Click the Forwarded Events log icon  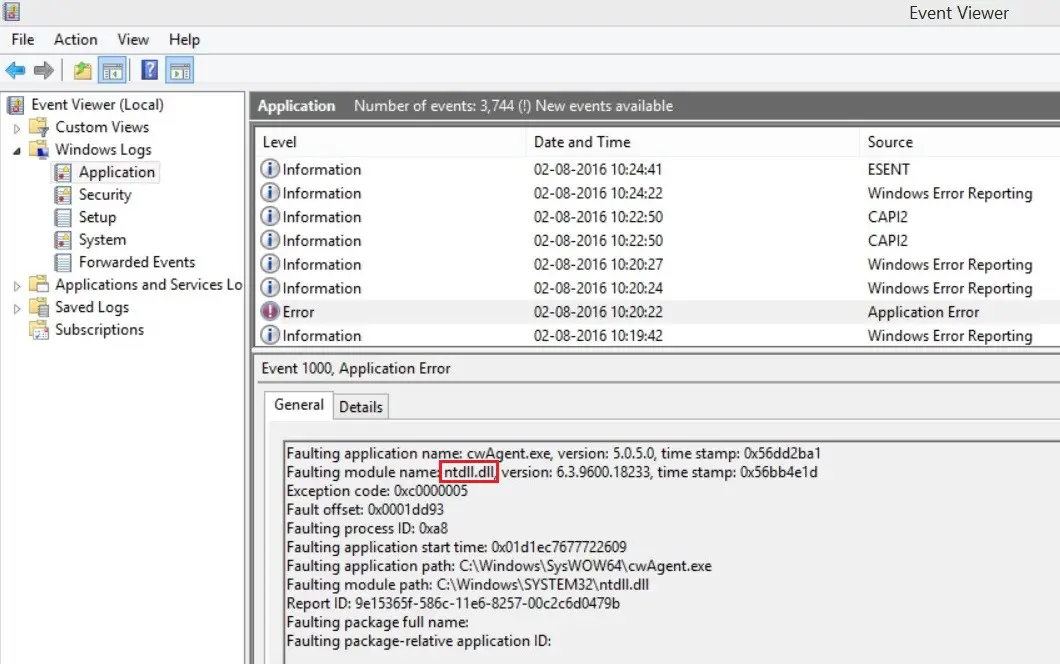click(63, 262)
